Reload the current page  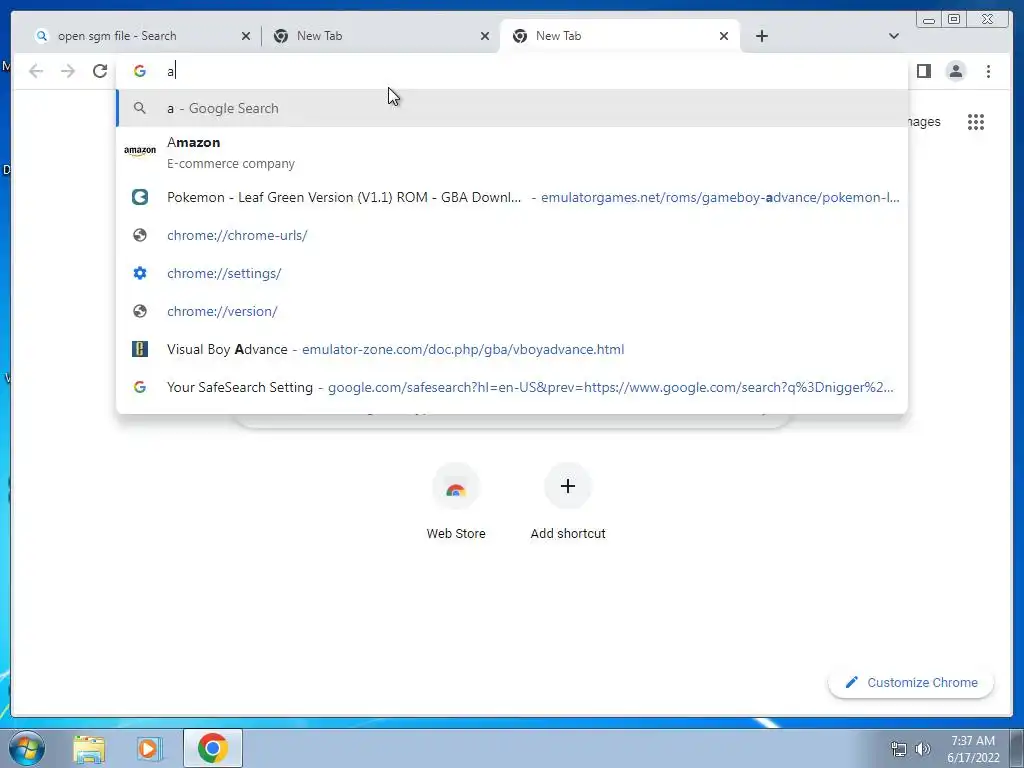[100, 71]
